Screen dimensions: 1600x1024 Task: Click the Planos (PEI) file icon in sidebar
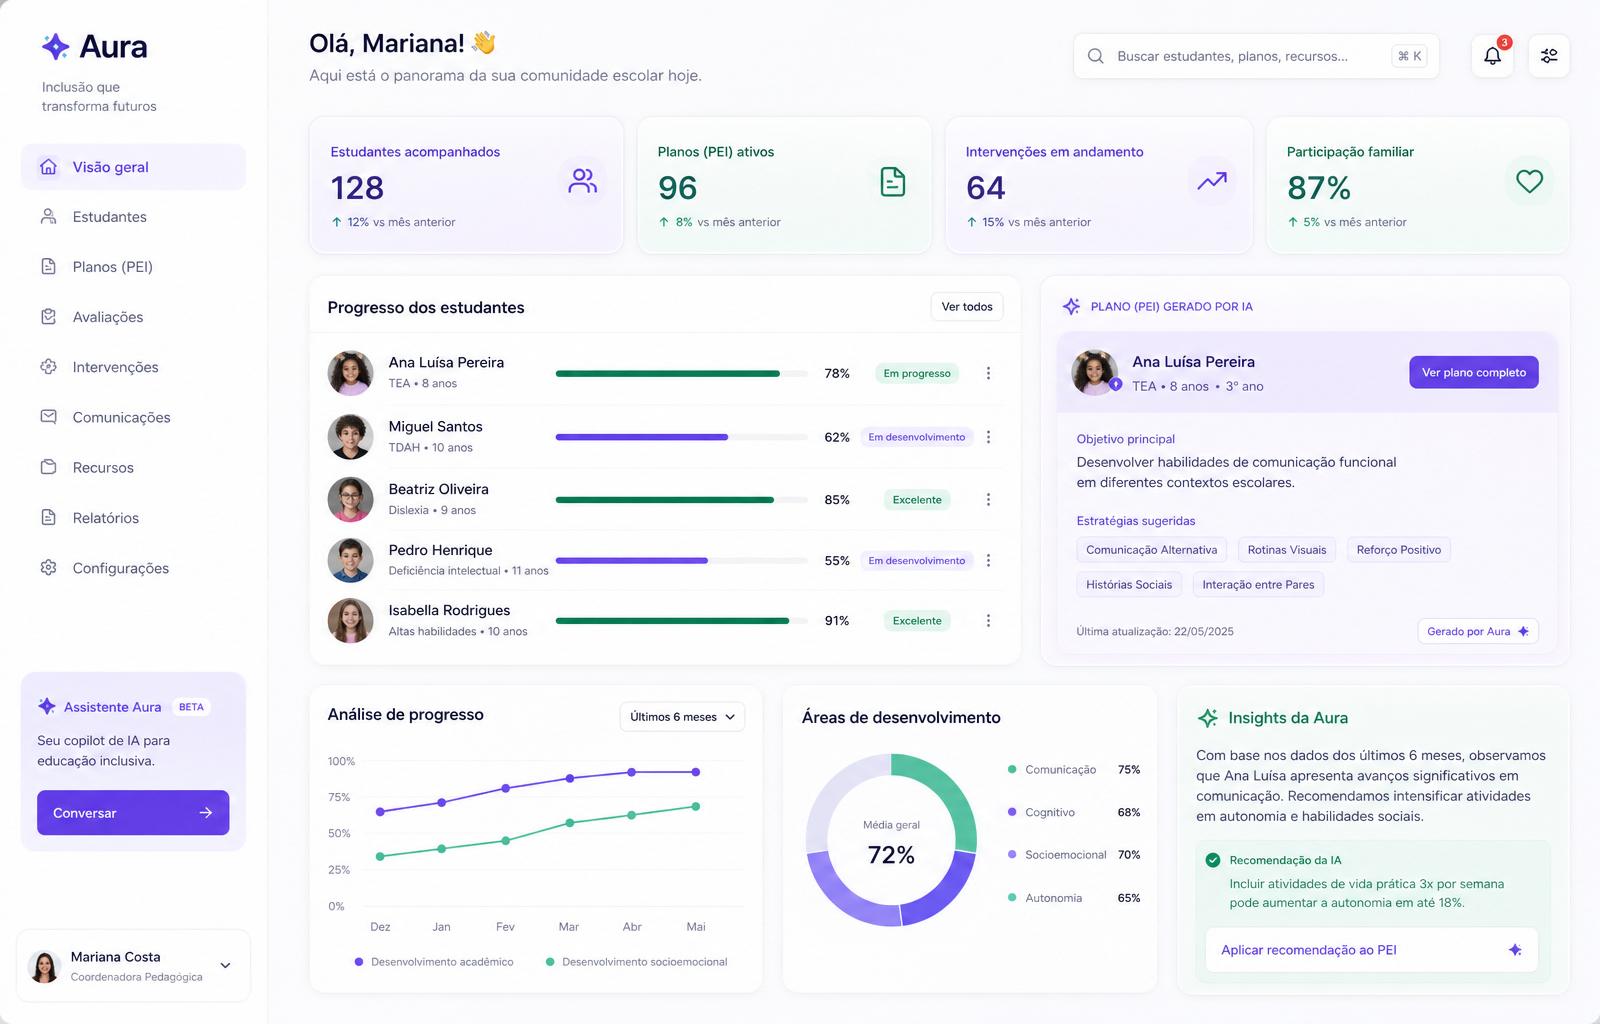coord(48,266)
